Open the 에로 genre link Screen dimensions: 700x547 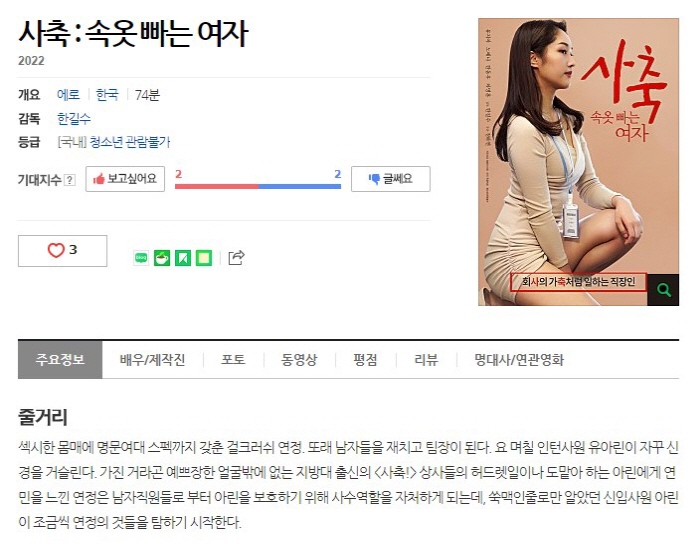click(x=68, y=95)
